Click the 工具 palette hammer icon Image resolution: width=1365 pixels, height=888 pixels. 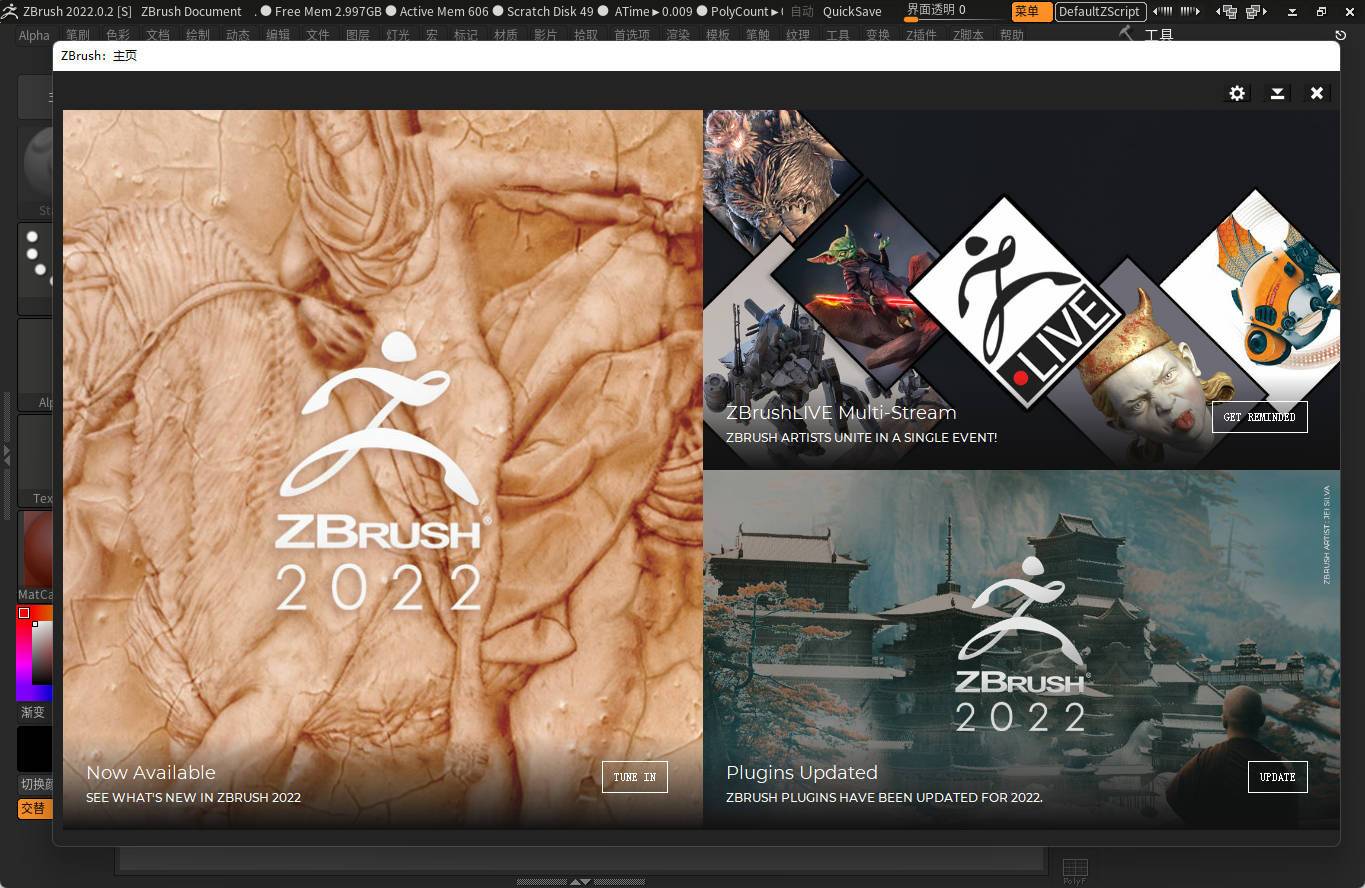pos(1127,34)
